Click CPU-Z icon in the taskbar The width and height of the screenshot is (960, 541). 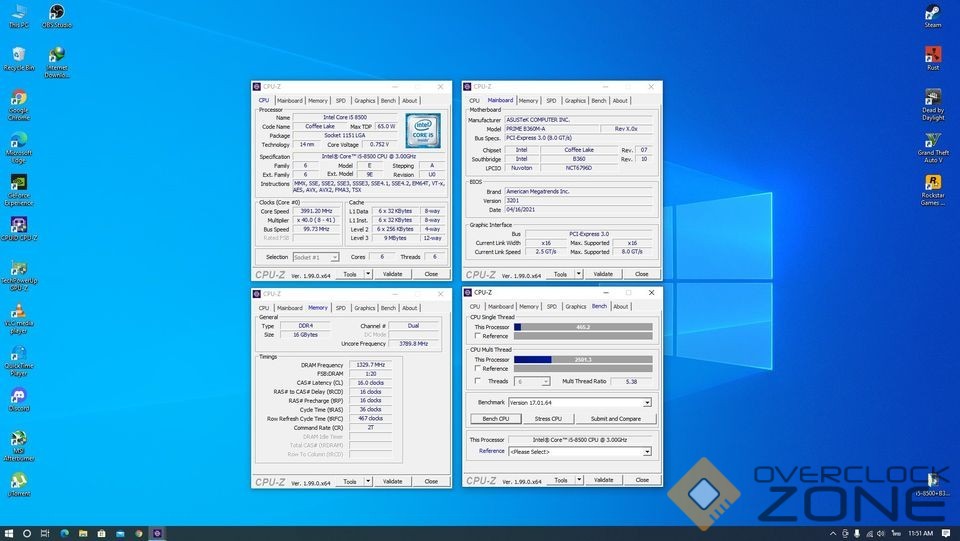coord(157,533)
